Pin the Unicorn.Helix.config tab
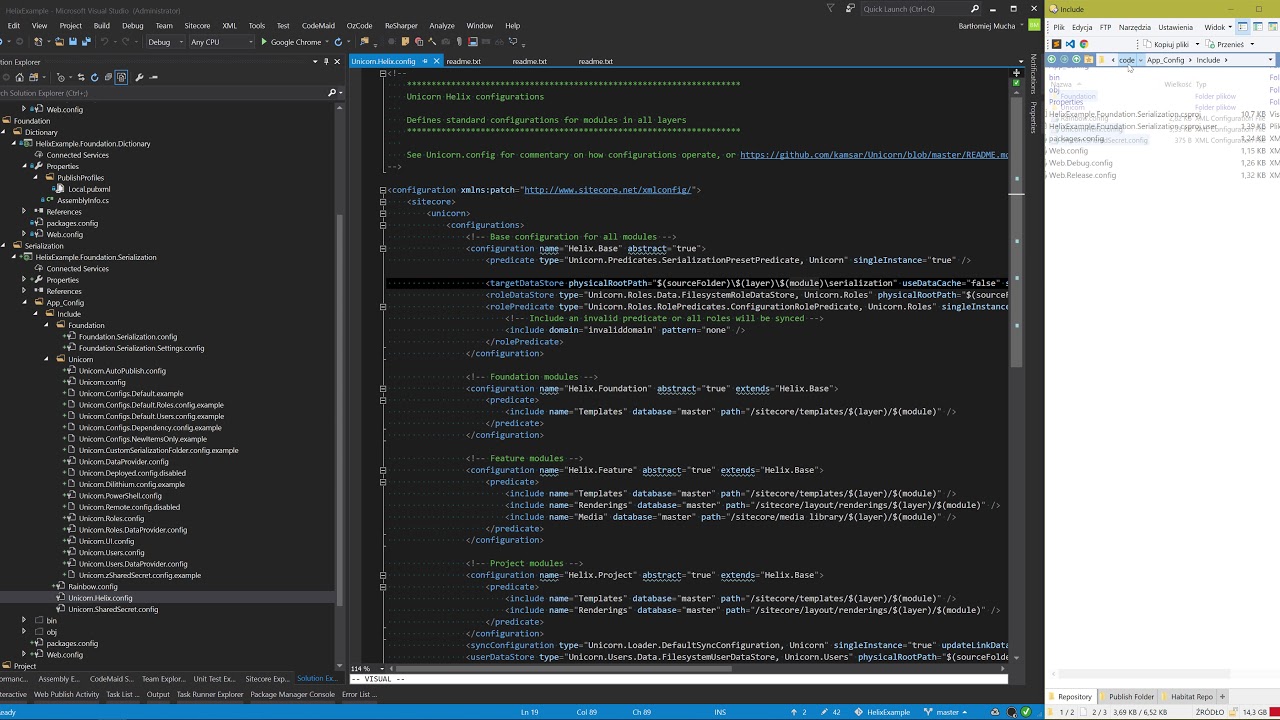Screen dimensions: 1280x720 (424, 61)
